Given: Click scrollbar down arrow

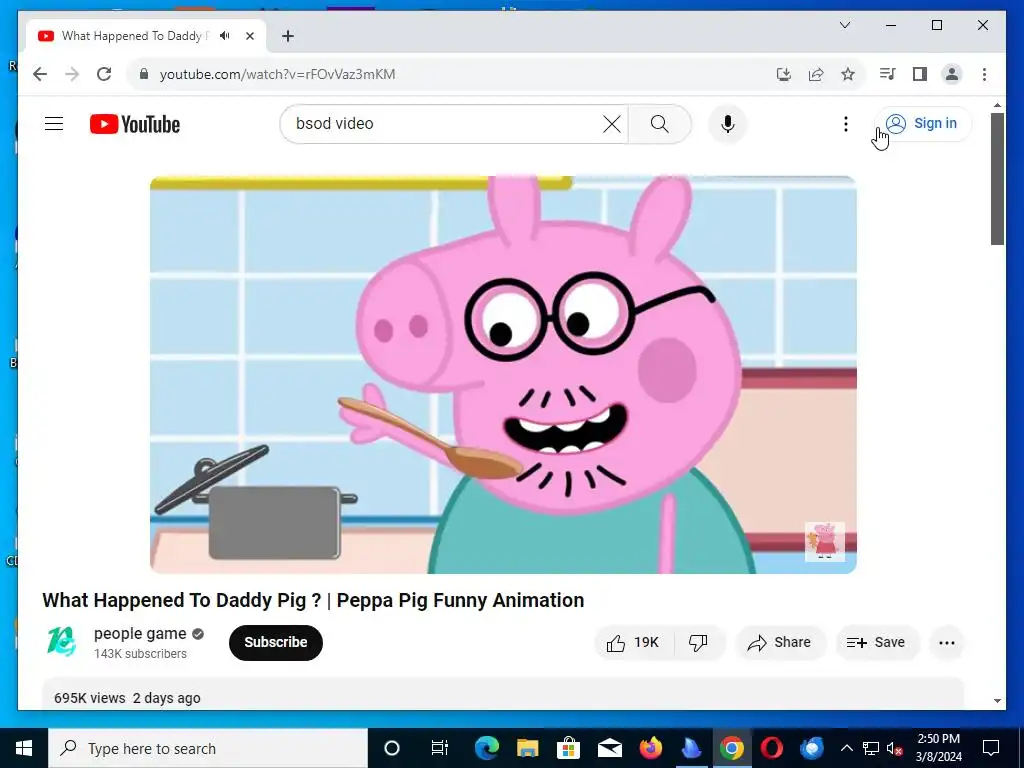Looking at the screenshot, I should [x=997, y=701].
